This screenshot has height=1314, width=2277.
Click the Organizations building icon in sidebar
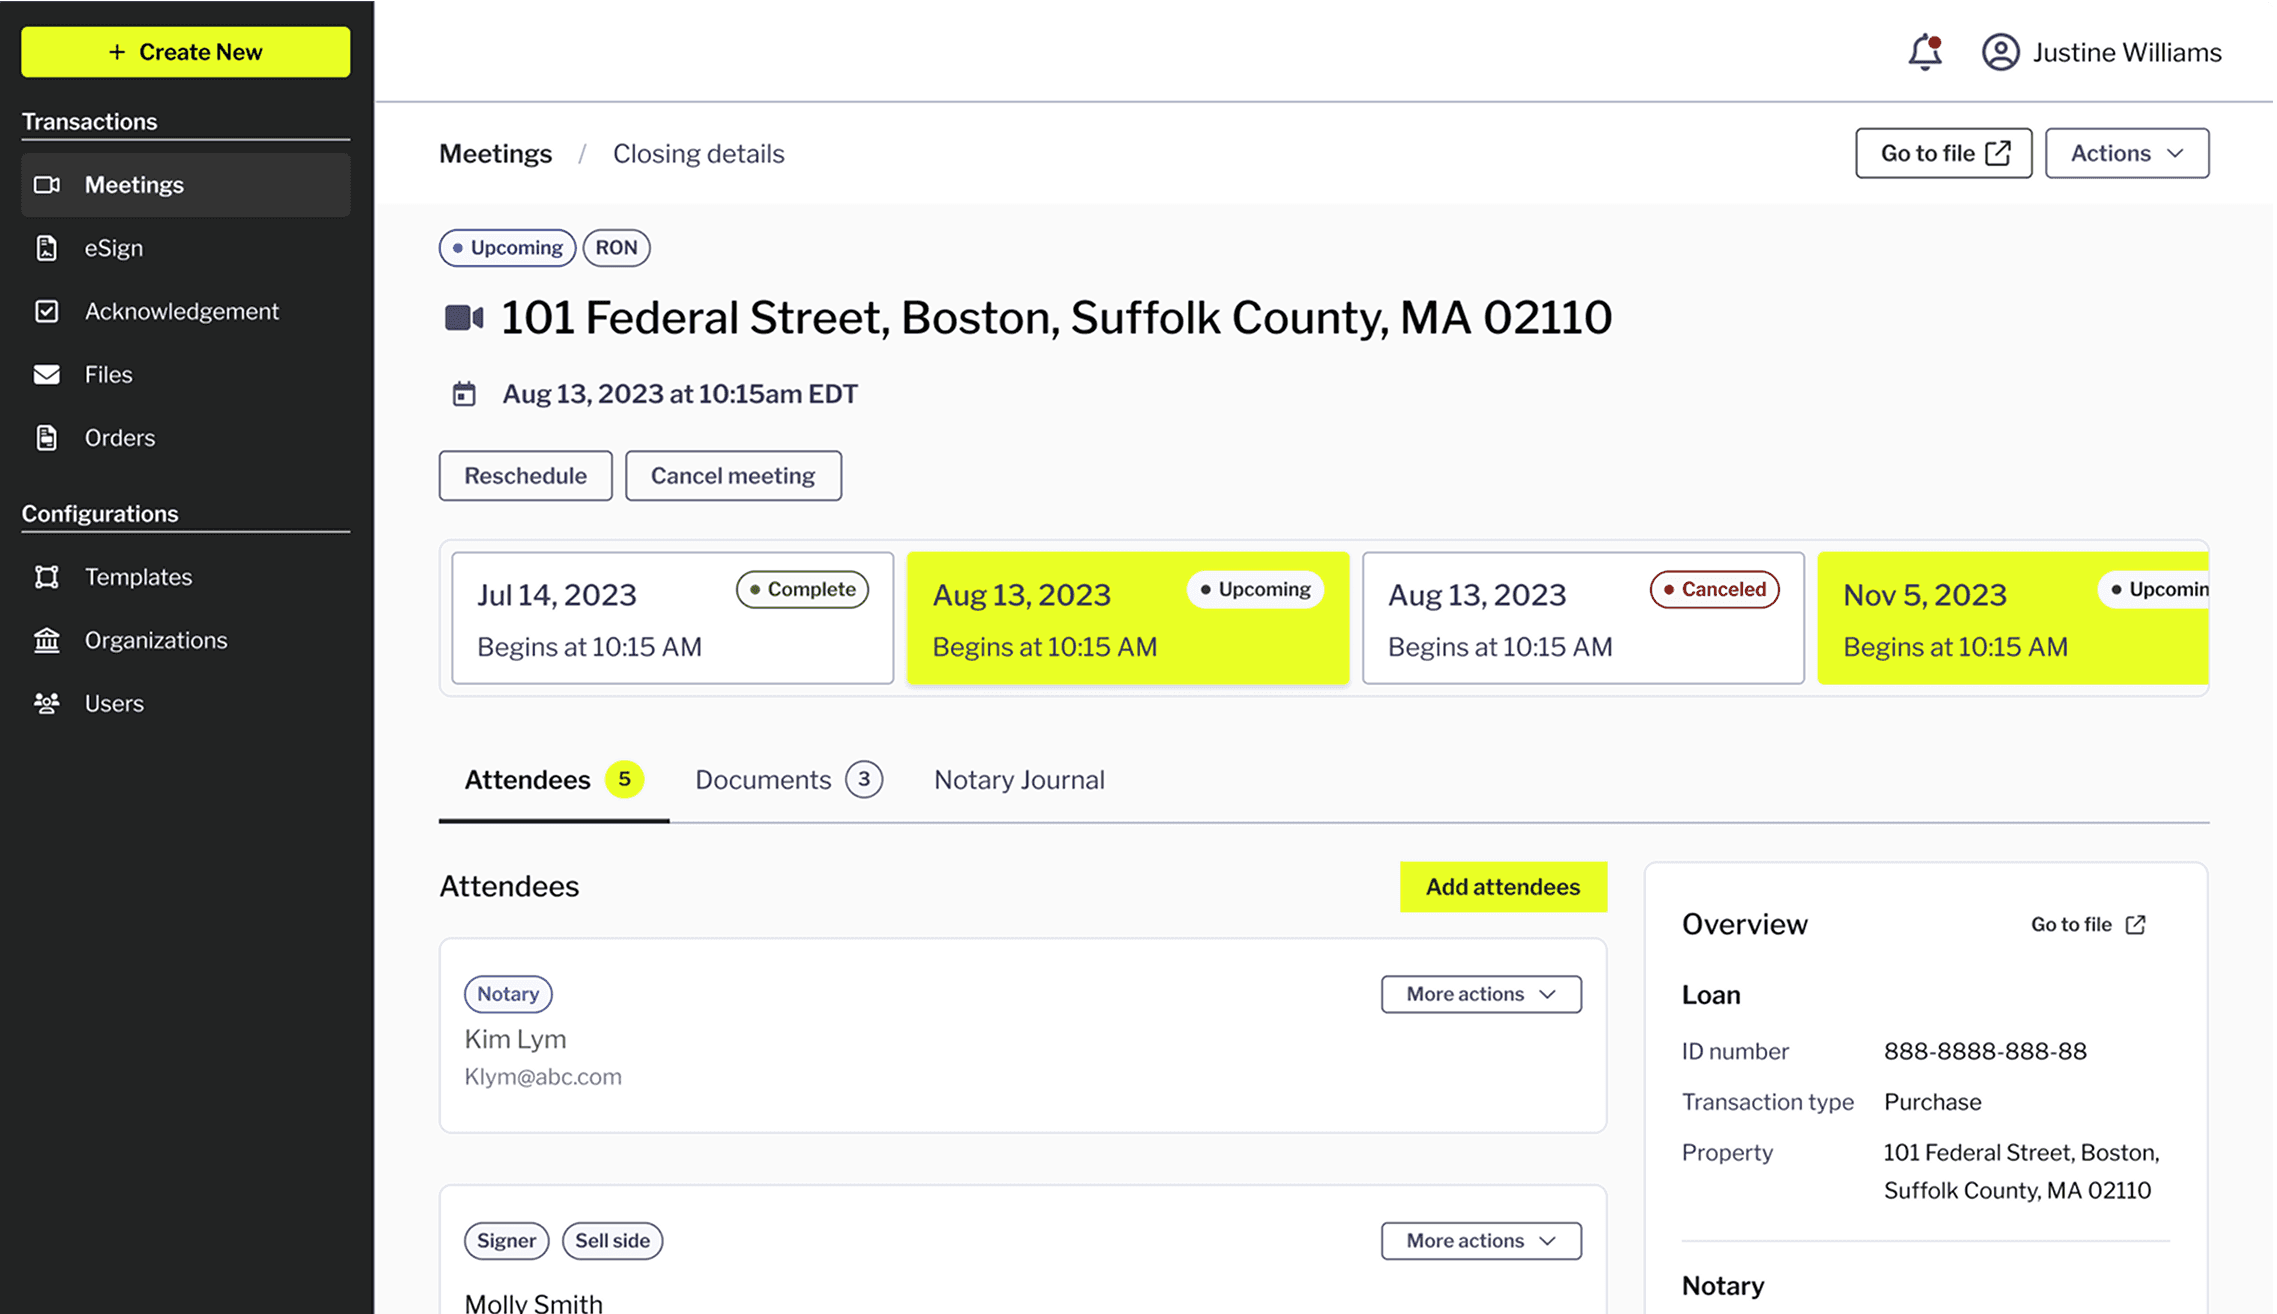pyautogui.click(x=47, y=640)
